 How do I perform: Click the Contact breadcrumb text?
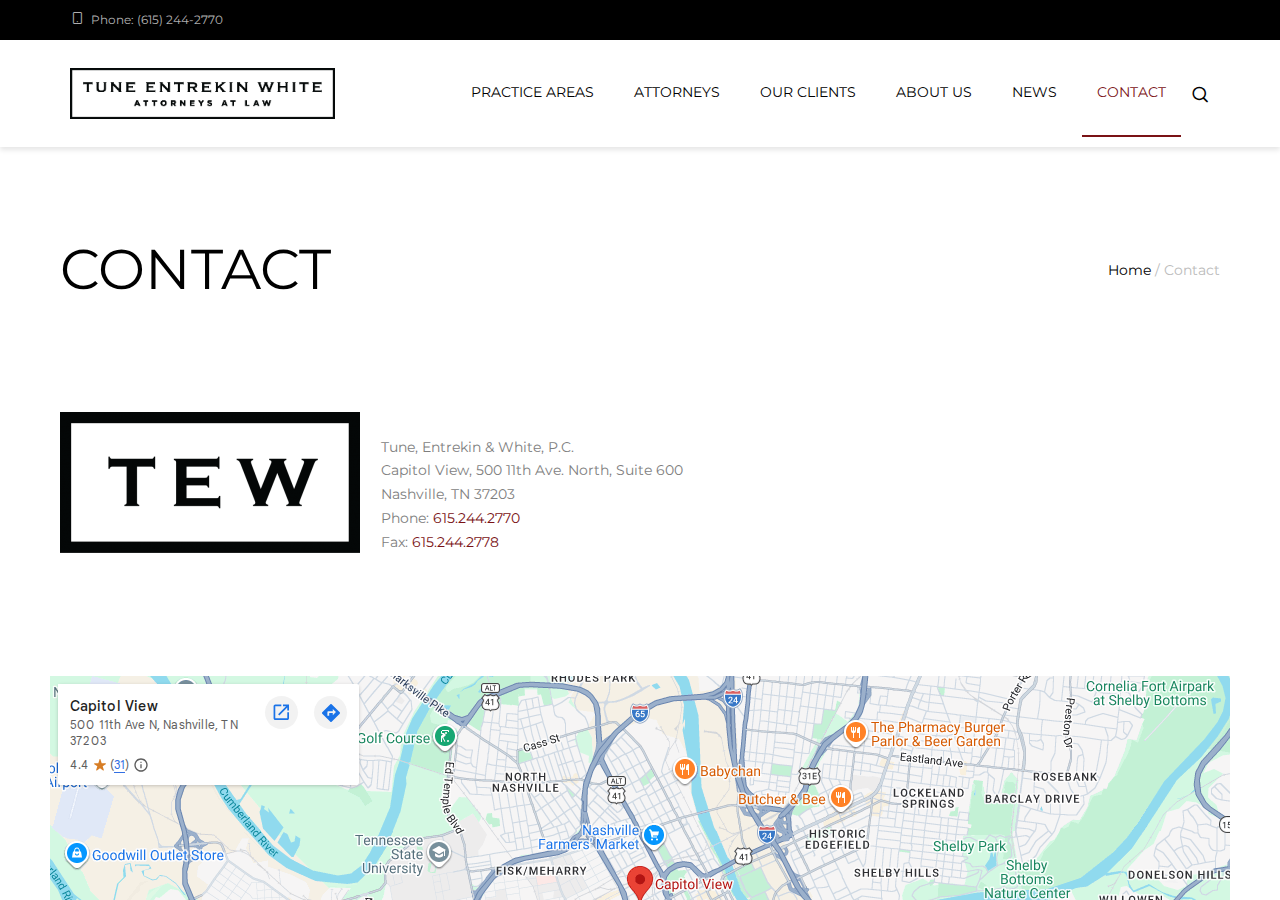click(1192, 270)
